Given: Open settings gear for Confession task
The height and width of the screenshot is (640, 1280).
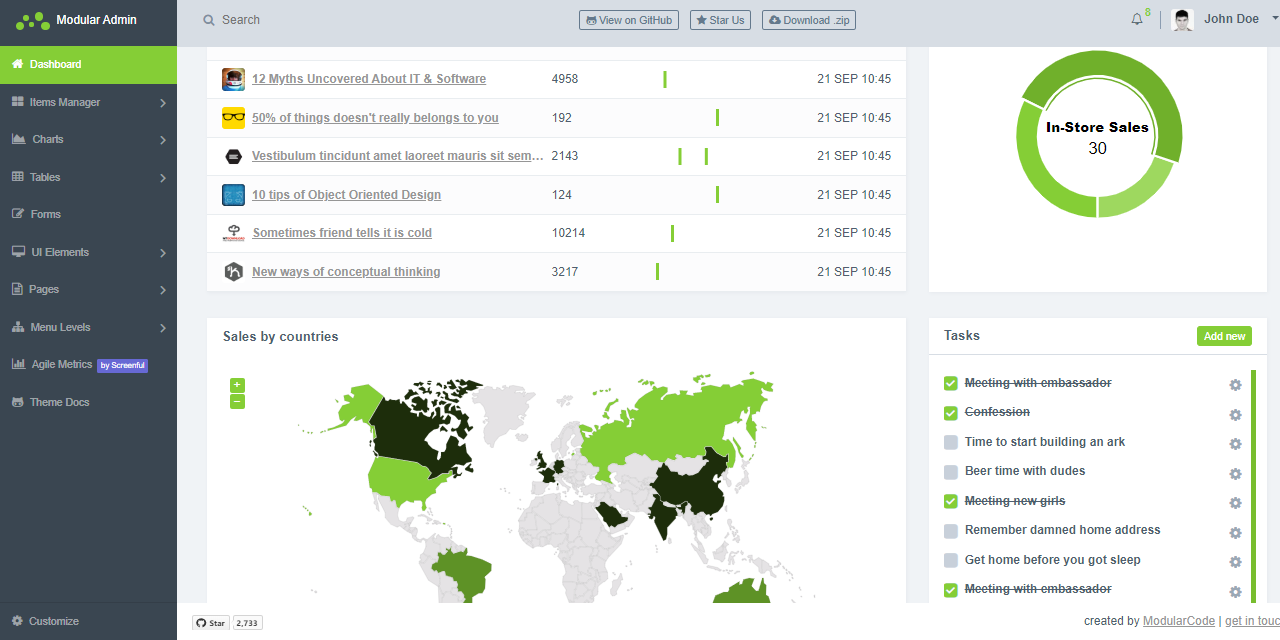Looking at the screenshot, I should (x=1235, y=415).
